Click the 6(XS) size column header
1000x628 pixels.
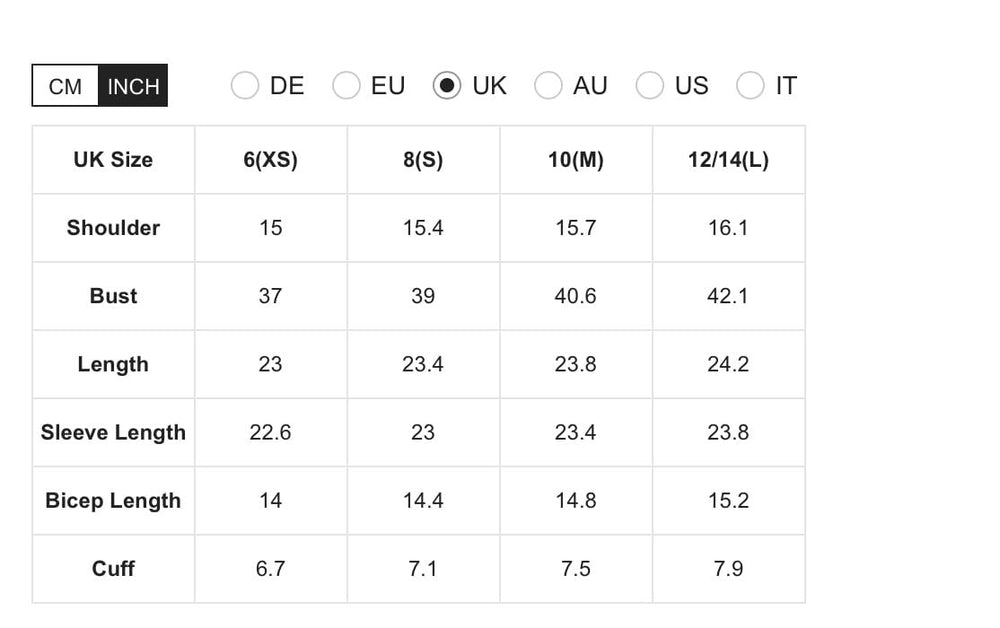coord(271,160)
